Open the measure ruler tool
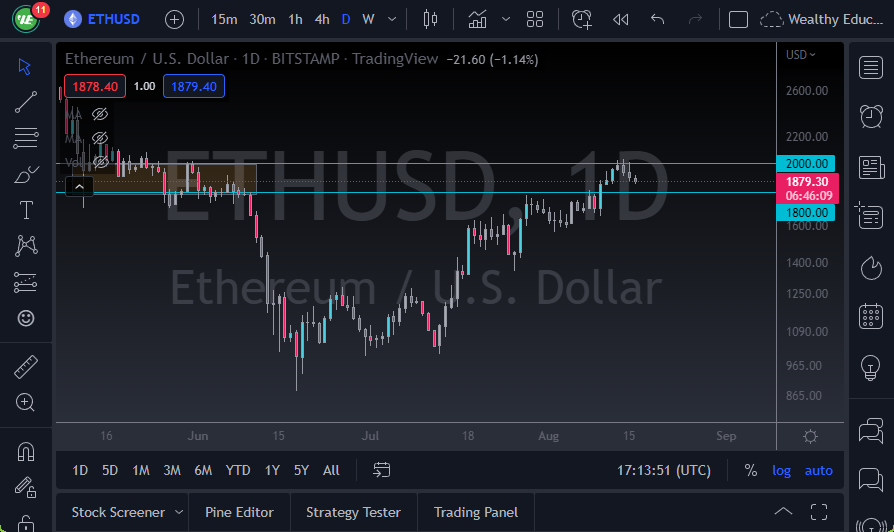The height and width of the screenshot is (532, 894). pyautogui.click(x=26, y=367)
